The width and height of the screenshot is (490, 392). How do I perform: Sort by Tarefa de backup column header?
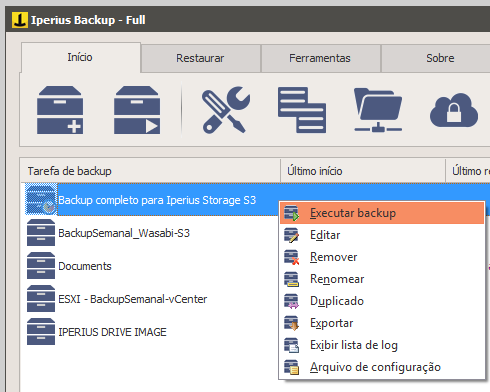pos(150,171)
